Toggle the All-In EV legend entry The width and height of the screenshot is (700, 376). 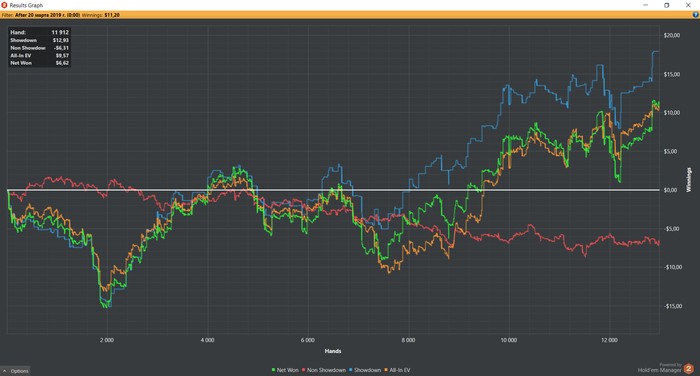point(397,370)
